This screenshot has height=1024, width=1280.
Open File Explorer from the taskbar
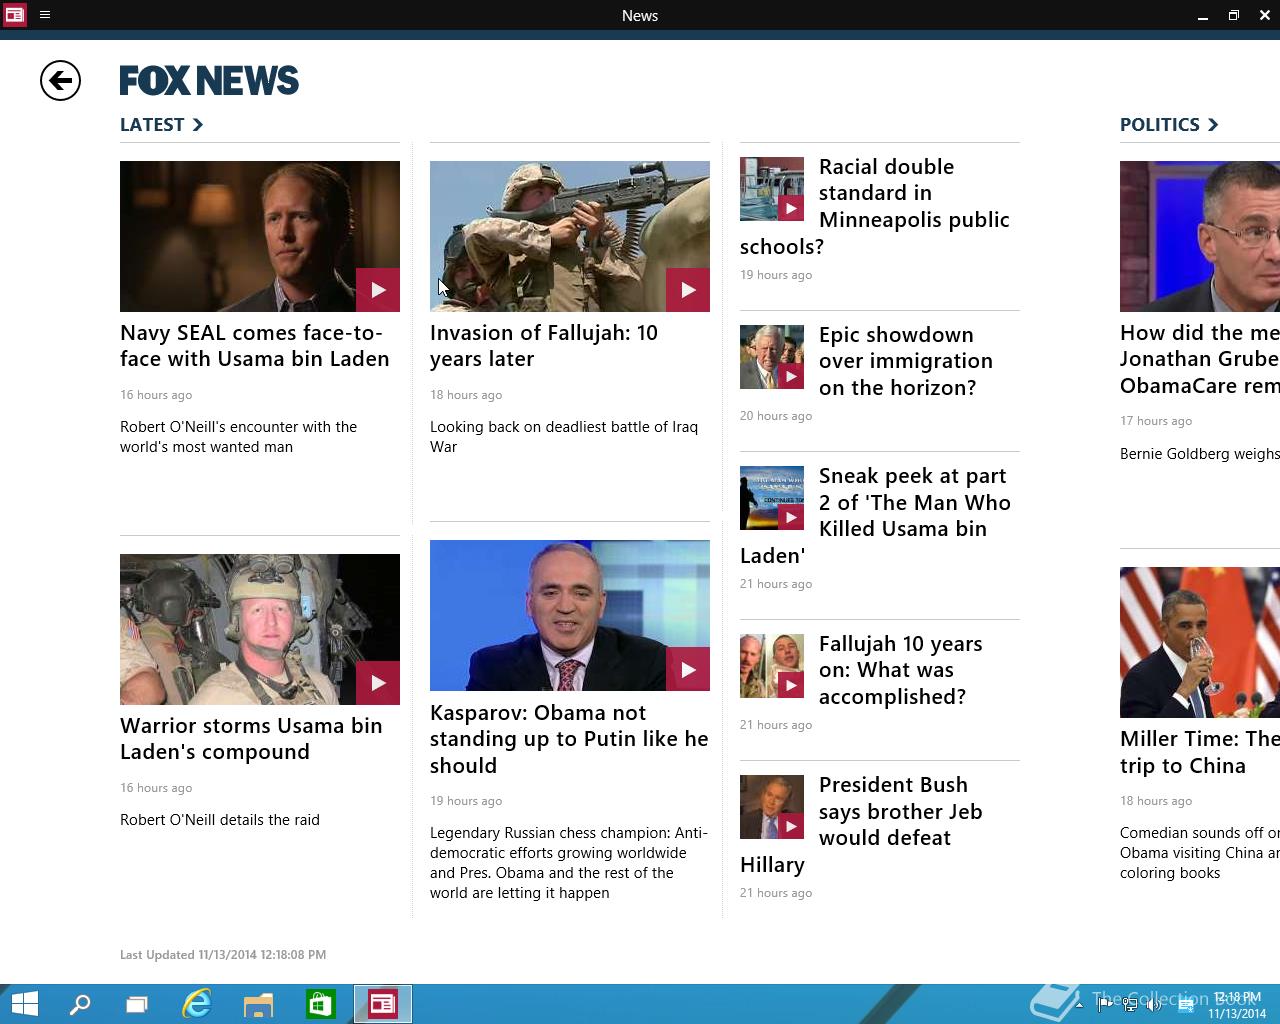click(259, 1004)
